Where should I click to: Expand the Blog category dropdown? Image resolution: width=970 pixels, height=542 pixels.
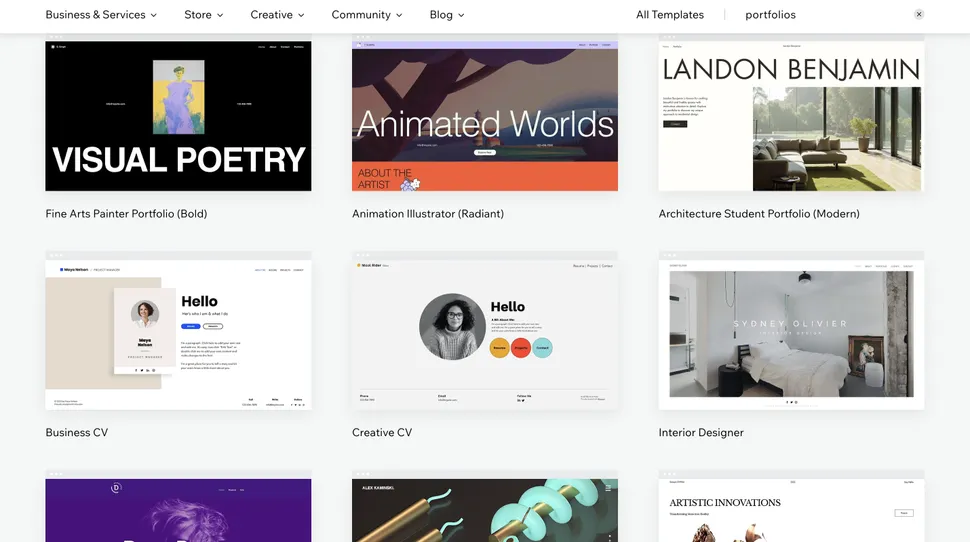coord(446,15)
